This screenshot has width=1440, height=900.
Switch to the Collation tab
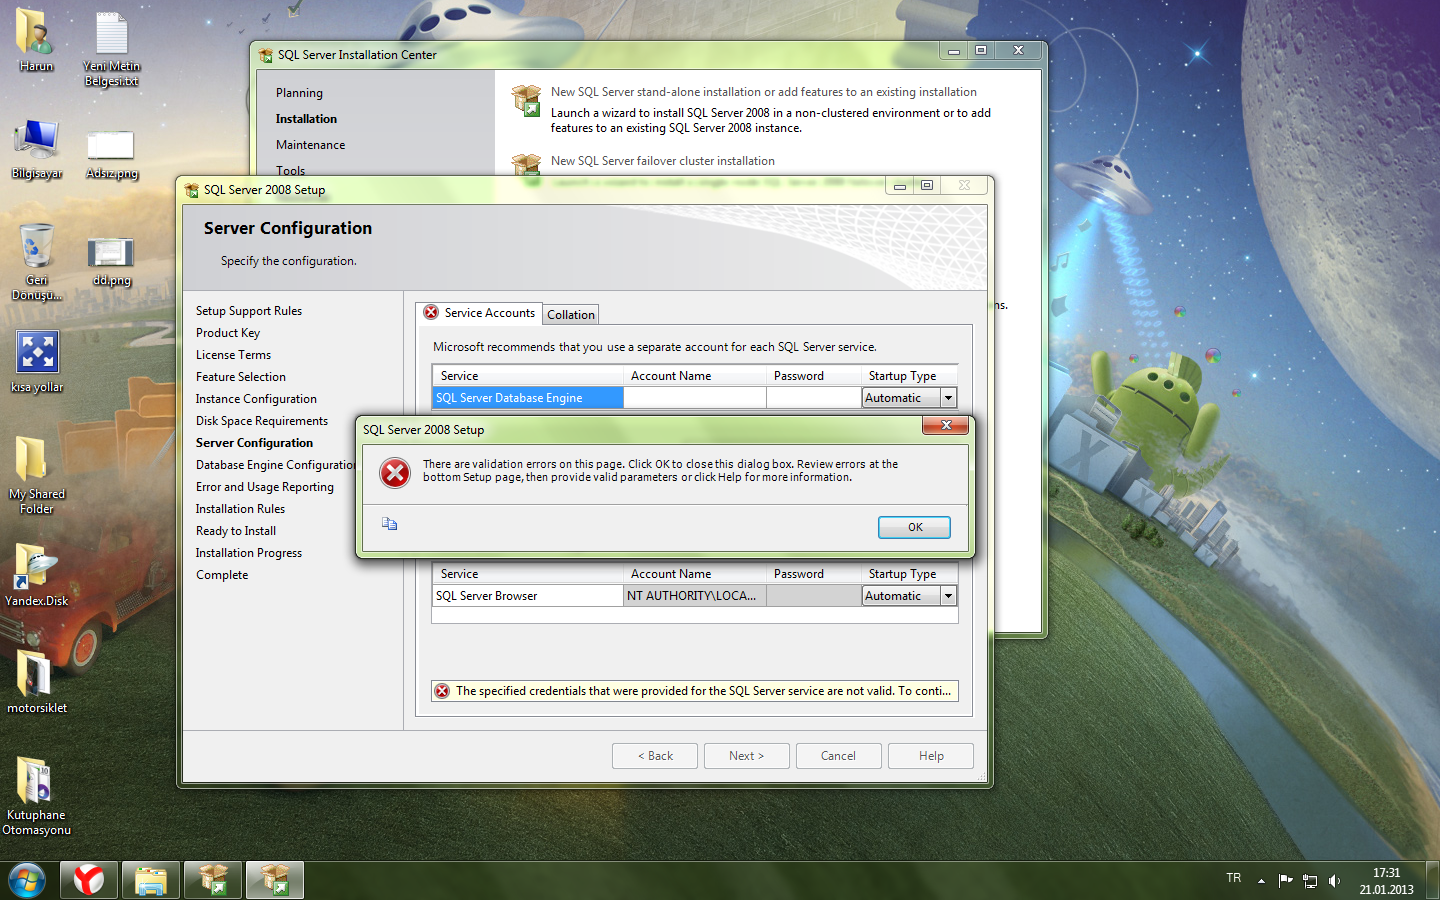[x=571, y=314]
